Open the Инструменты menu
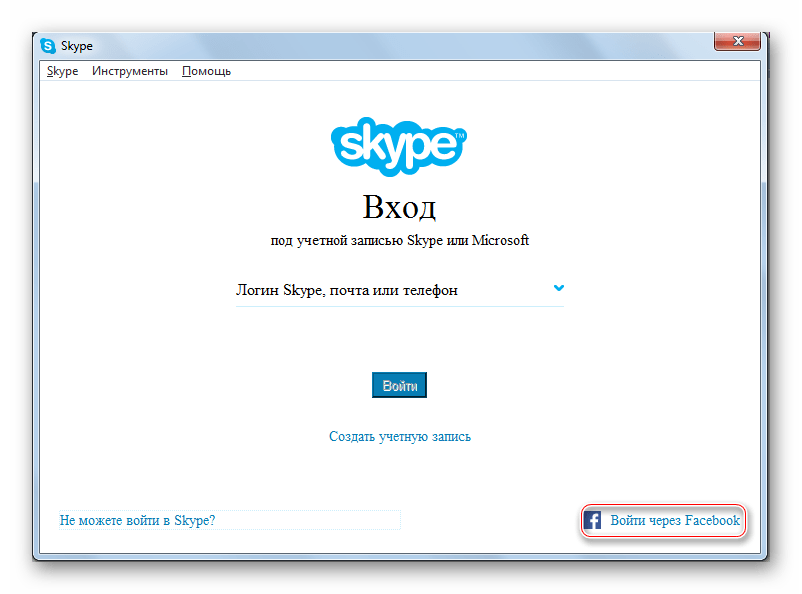This screenshot has height=594, width=802. click(130, 71)
